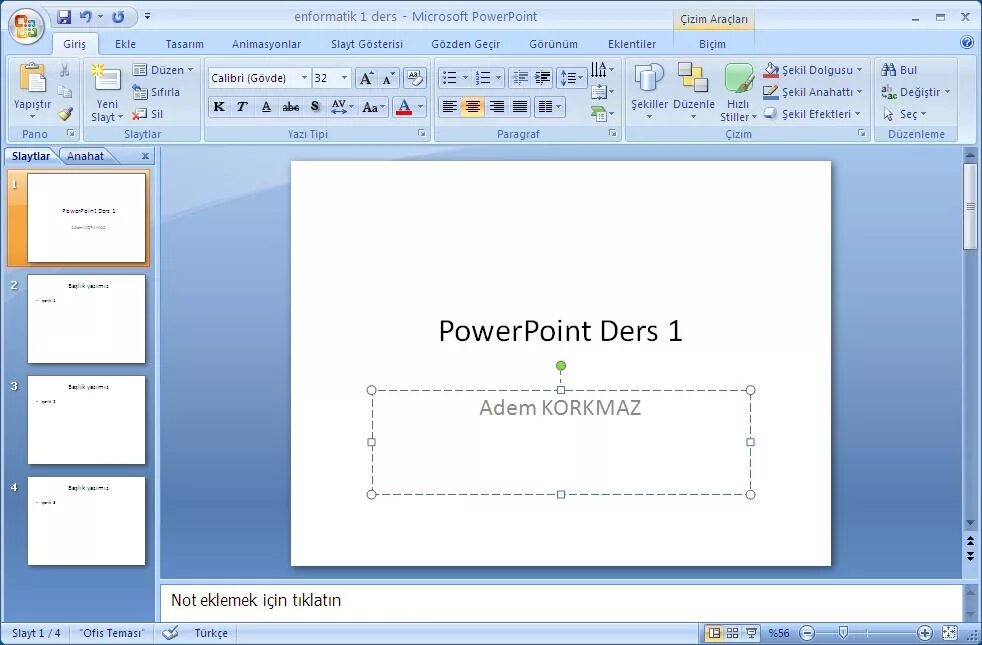Zoom out with the minus button
The width and height of the screenshot is (982, 645).
808,633
